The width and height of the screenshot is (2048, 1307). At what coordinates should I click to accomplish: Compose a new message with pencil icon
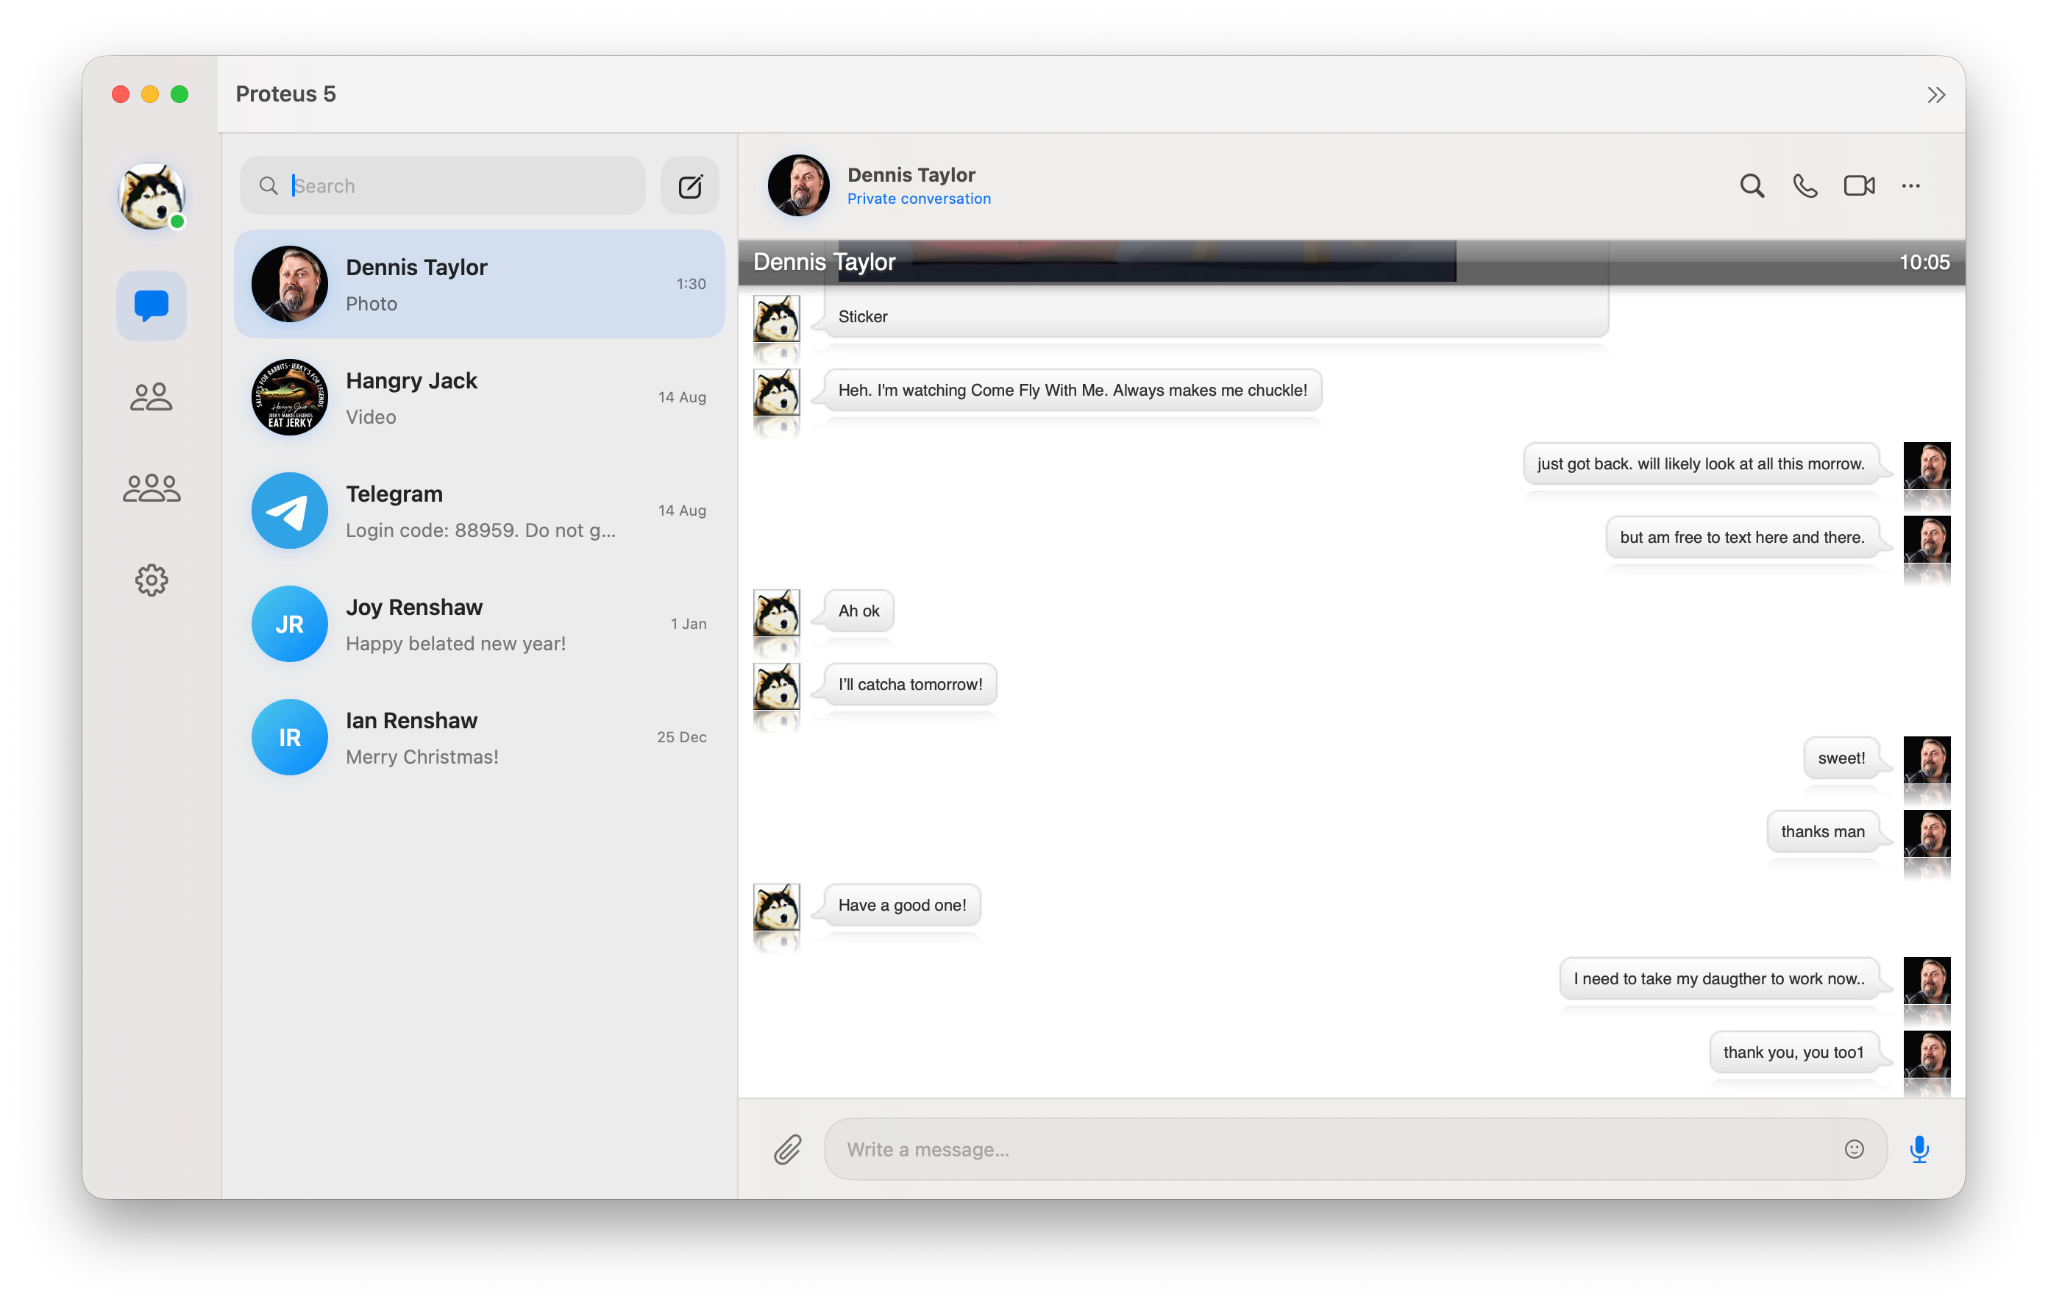[690, 186]
